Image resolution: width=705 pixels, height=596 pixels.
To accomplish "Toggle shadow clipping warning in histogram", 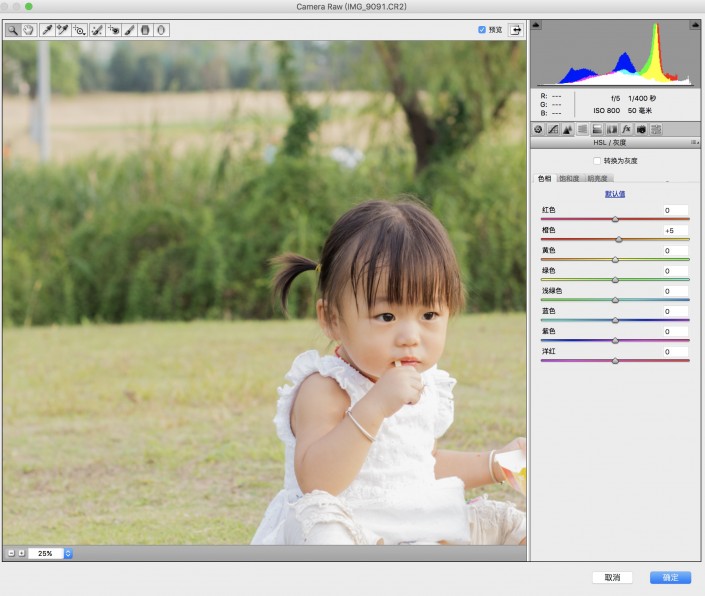I will click(537, 25).
